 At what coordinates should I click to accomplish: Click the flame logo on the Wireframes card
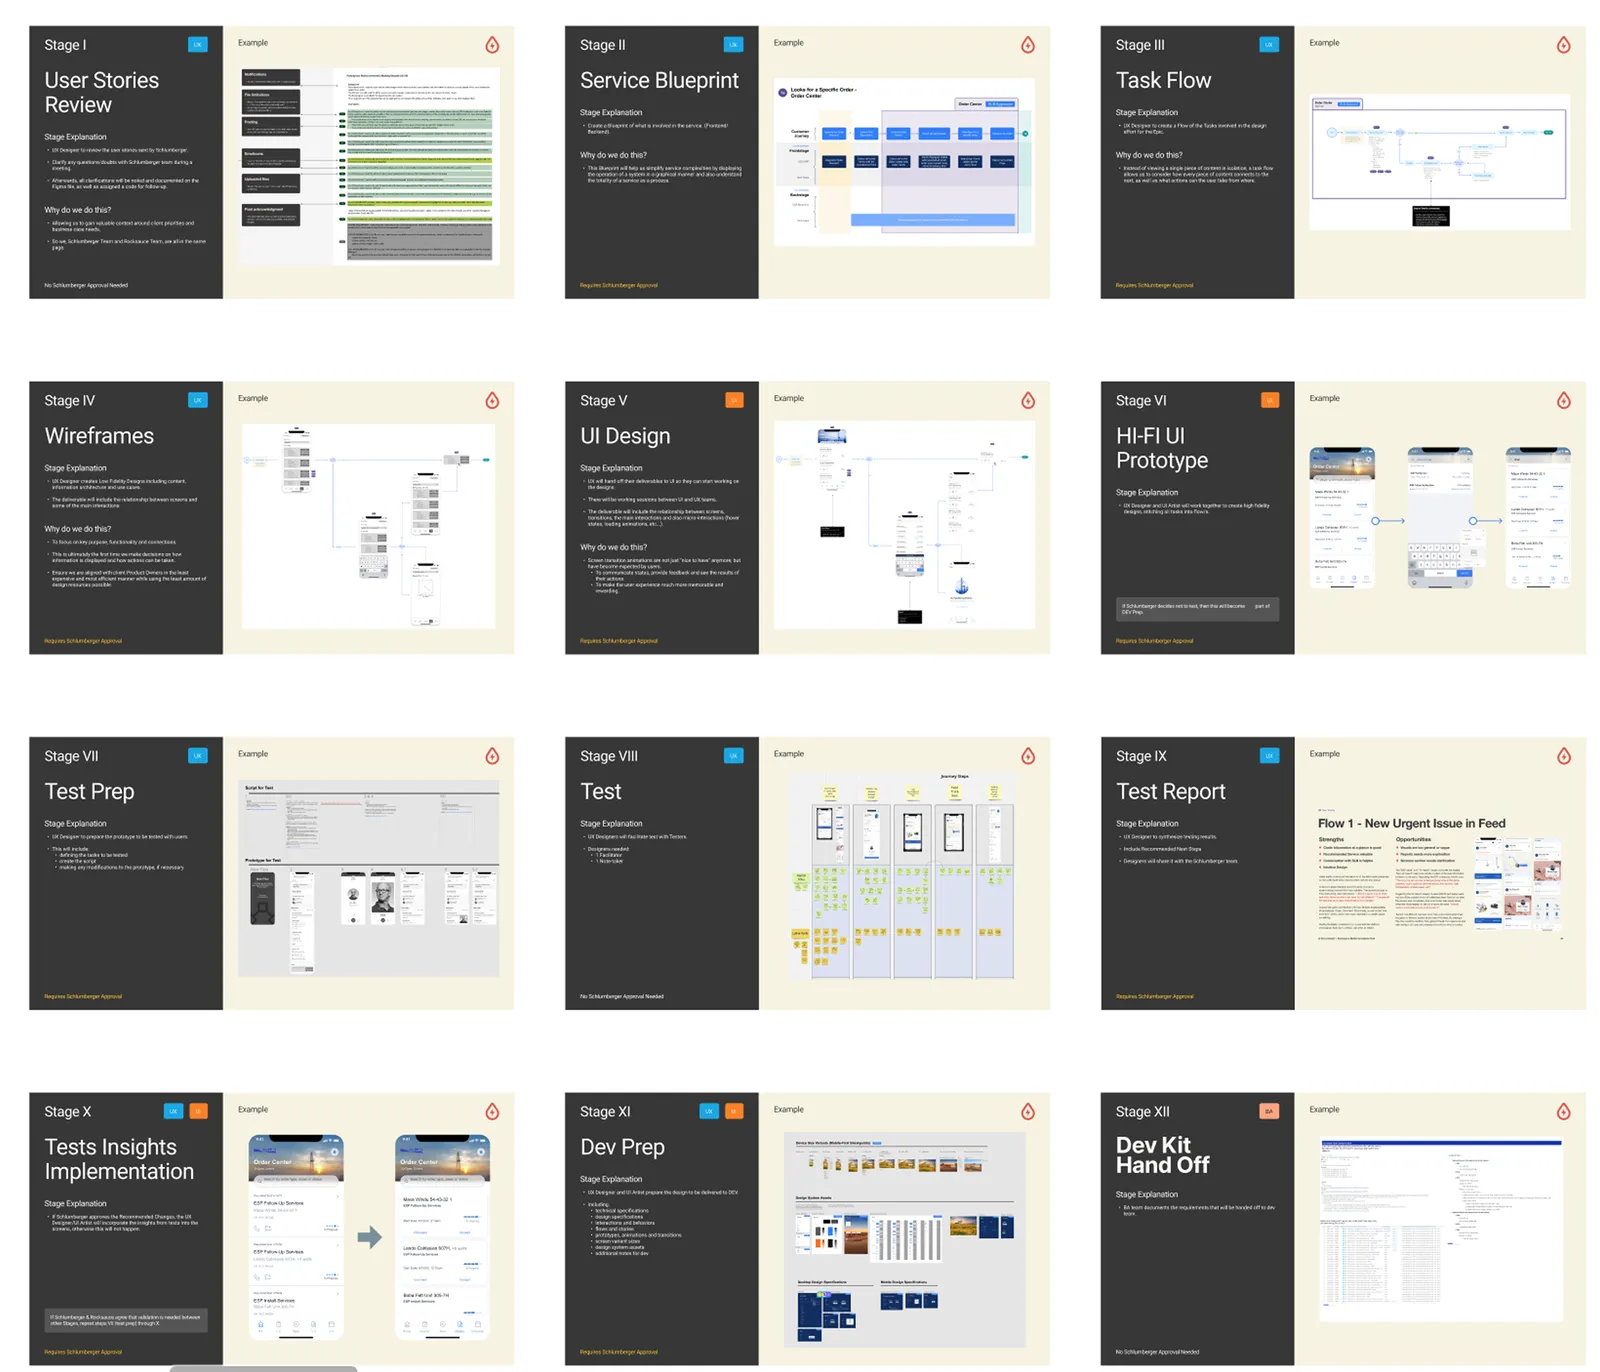click(492, 400)
